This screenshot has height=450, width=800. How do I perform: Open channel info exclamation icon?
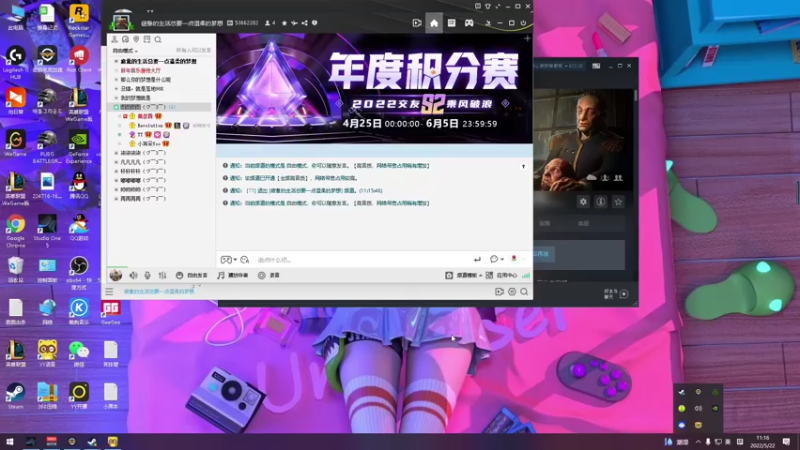click(x=314, y=23)
